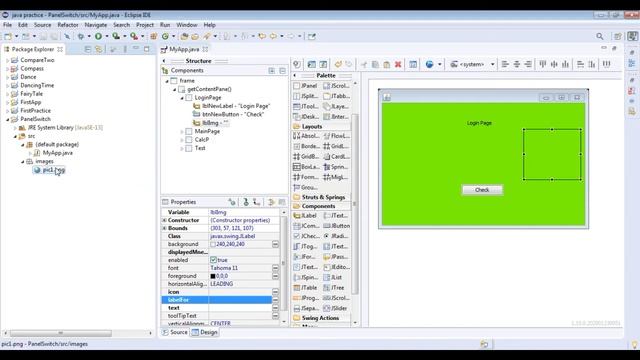Expand the CompareTwo project
The height and width of the screenshot is (360, 640).
coord(7,60)
